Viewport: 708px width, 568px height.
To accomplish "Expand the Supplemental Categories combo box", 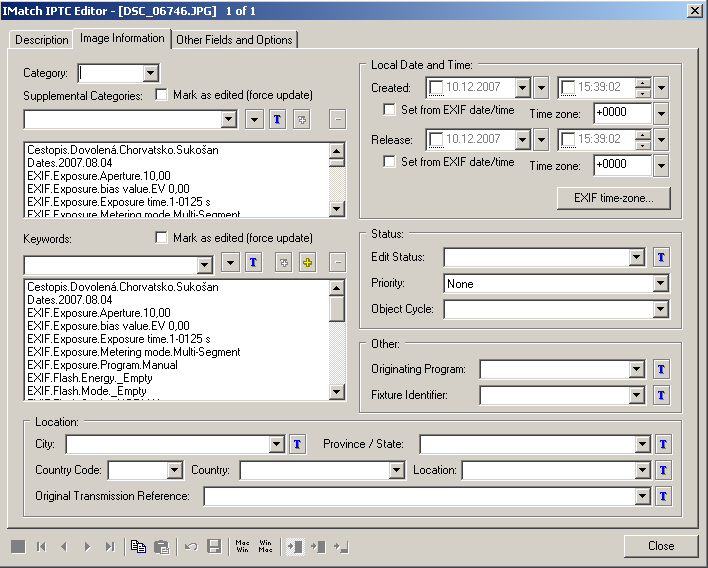I will (229, 120).
